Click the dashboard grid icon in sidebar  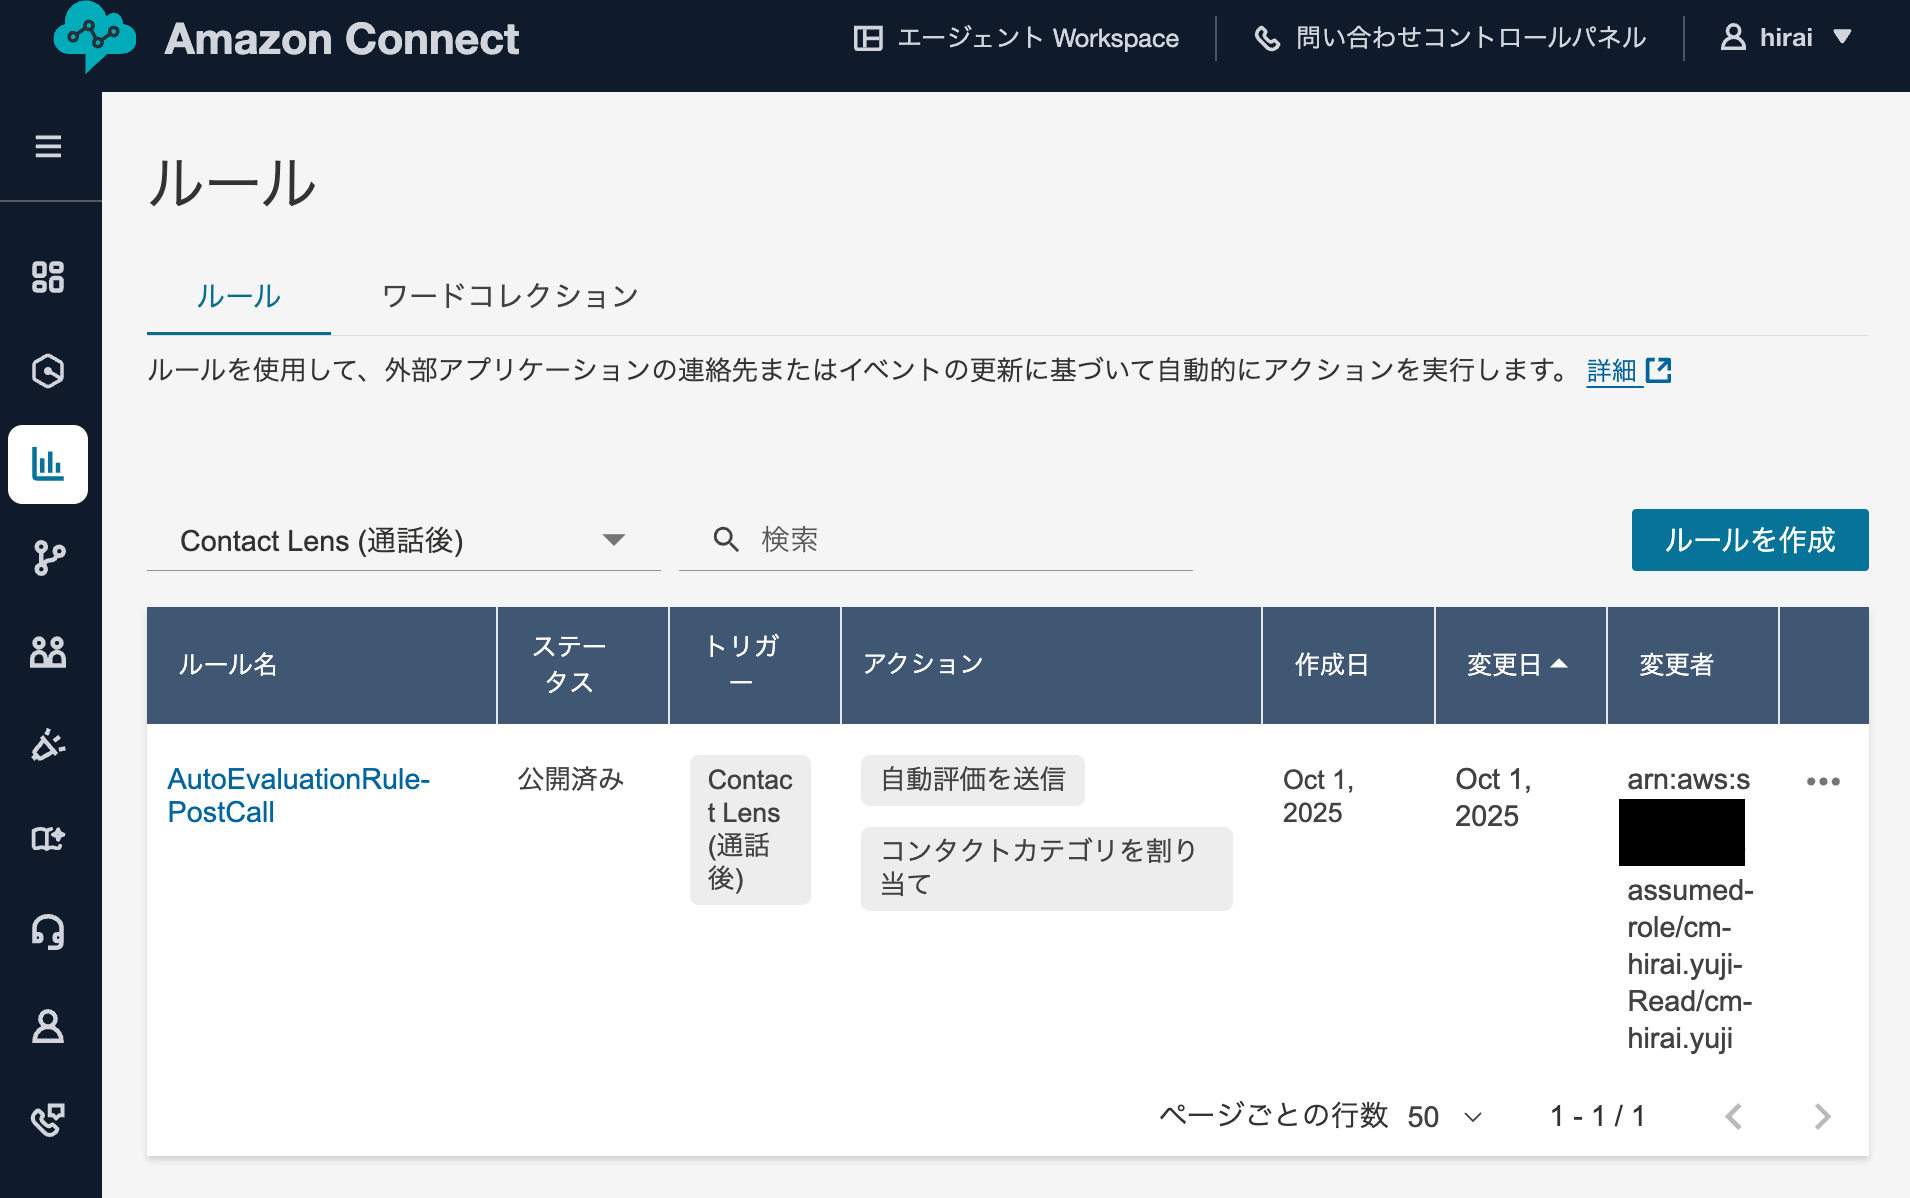(x=48, y=277)
